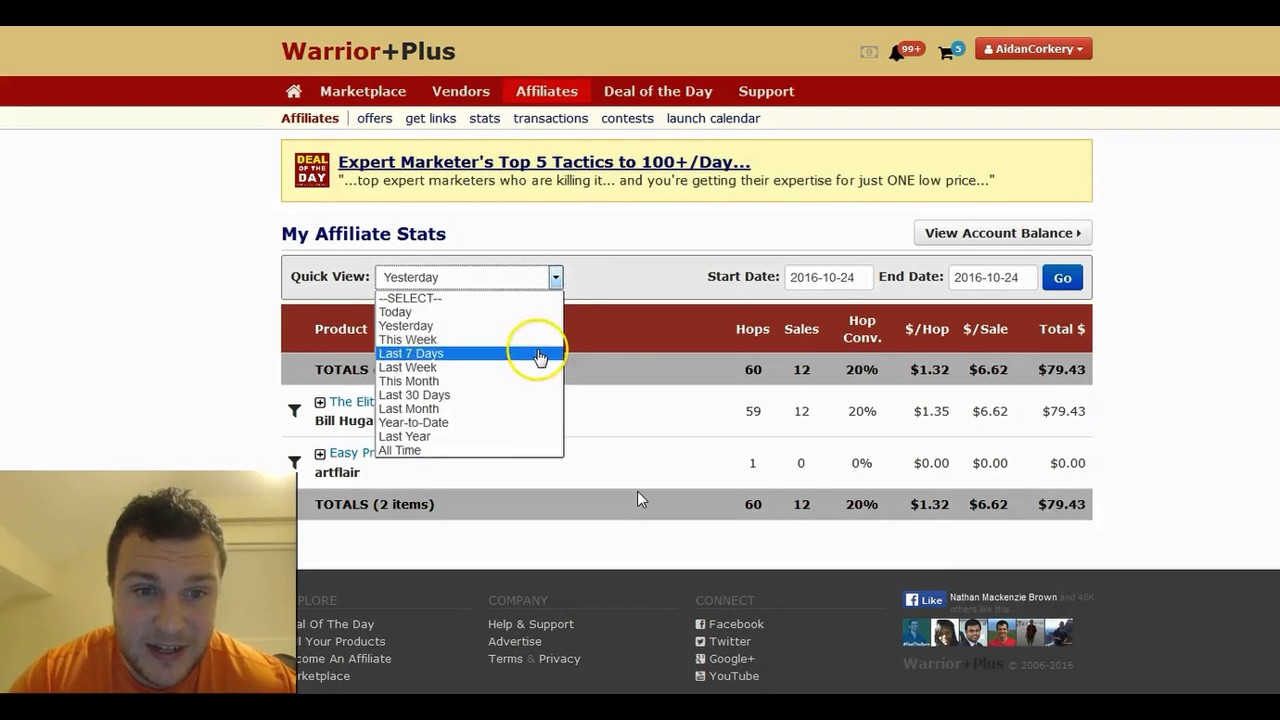Open the YouTube icon link in footer

[700, 676]
